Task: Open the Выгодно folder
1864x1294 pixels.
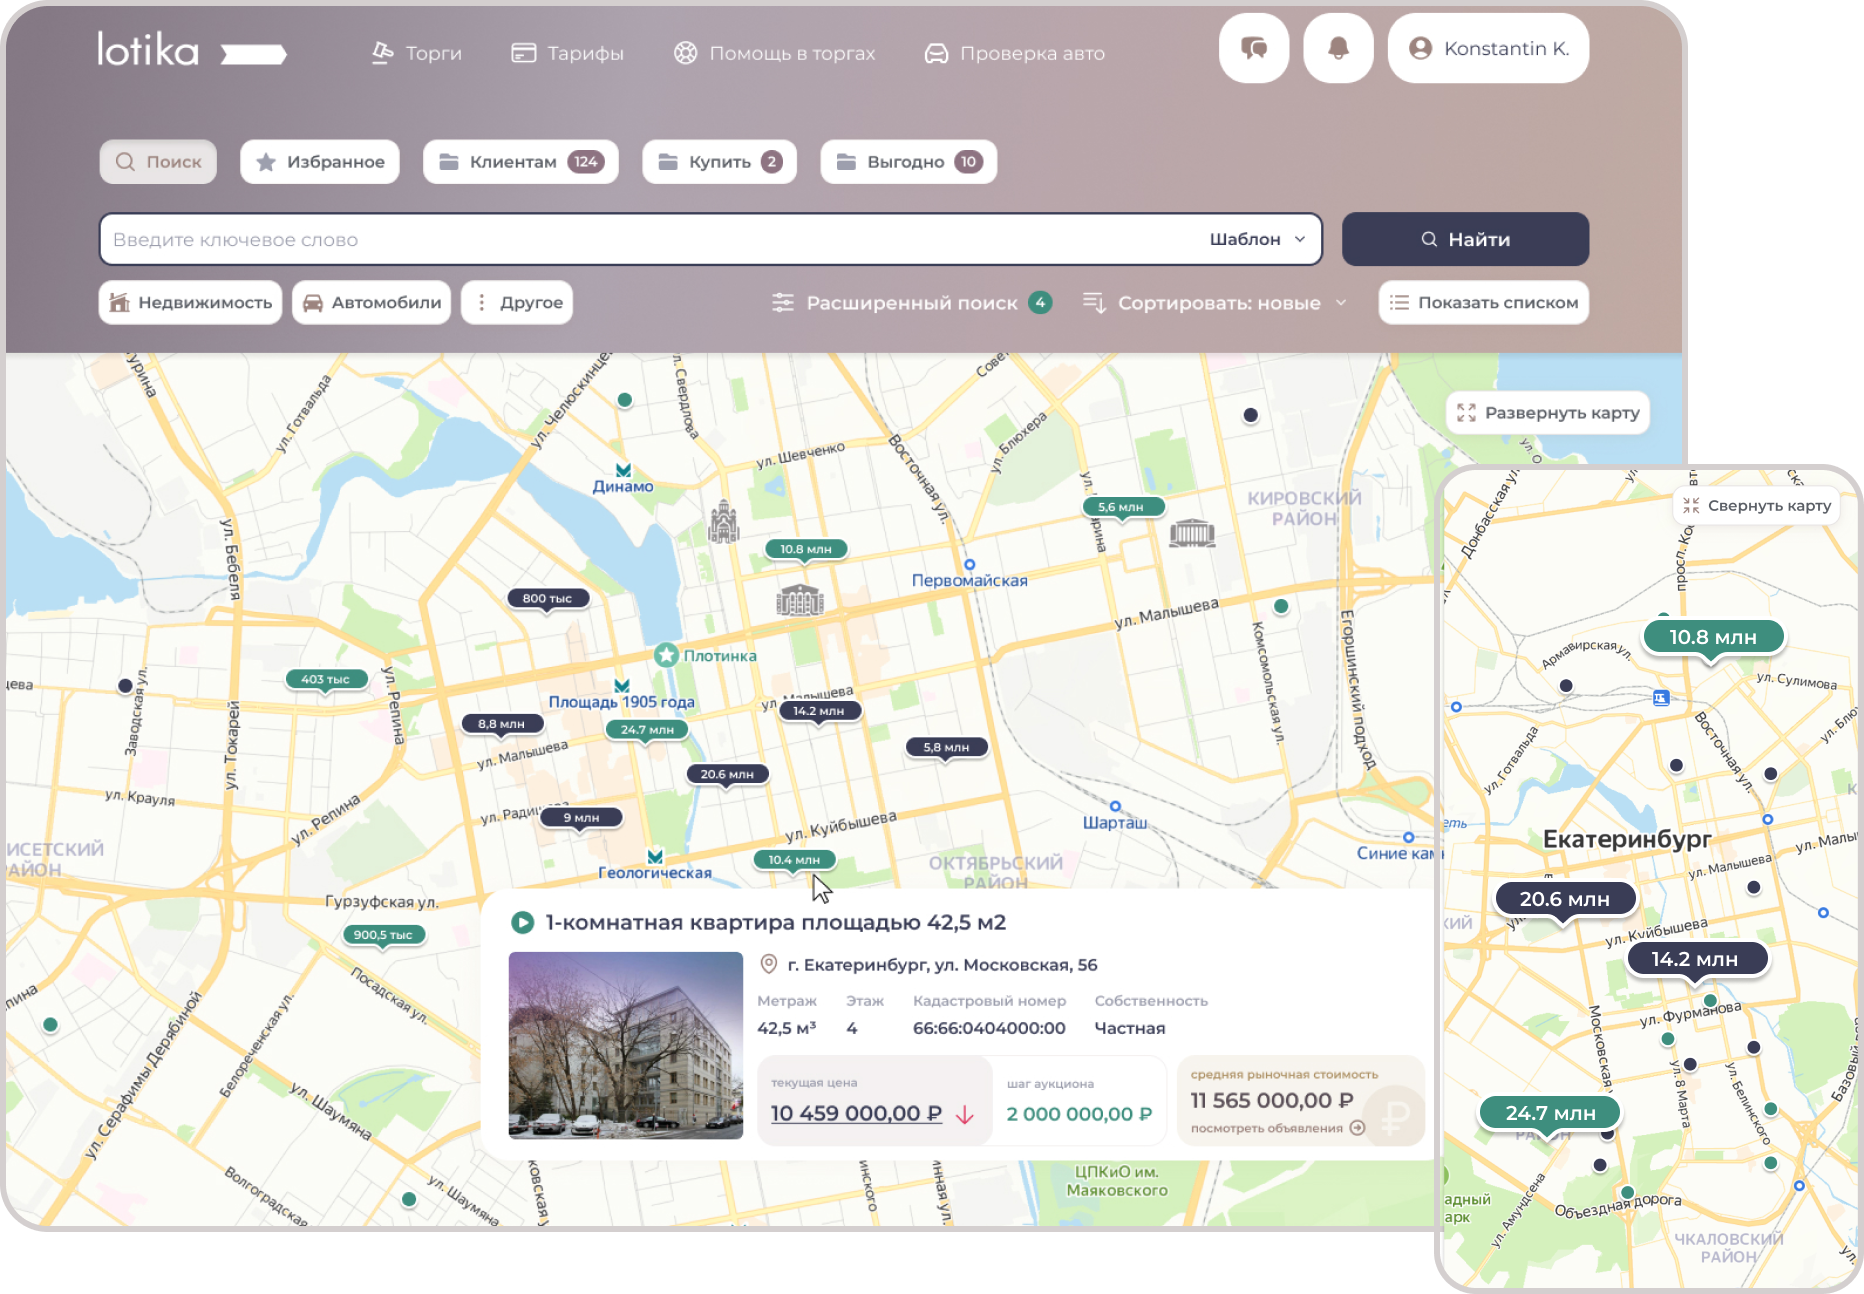Action: tap(909, 162)
